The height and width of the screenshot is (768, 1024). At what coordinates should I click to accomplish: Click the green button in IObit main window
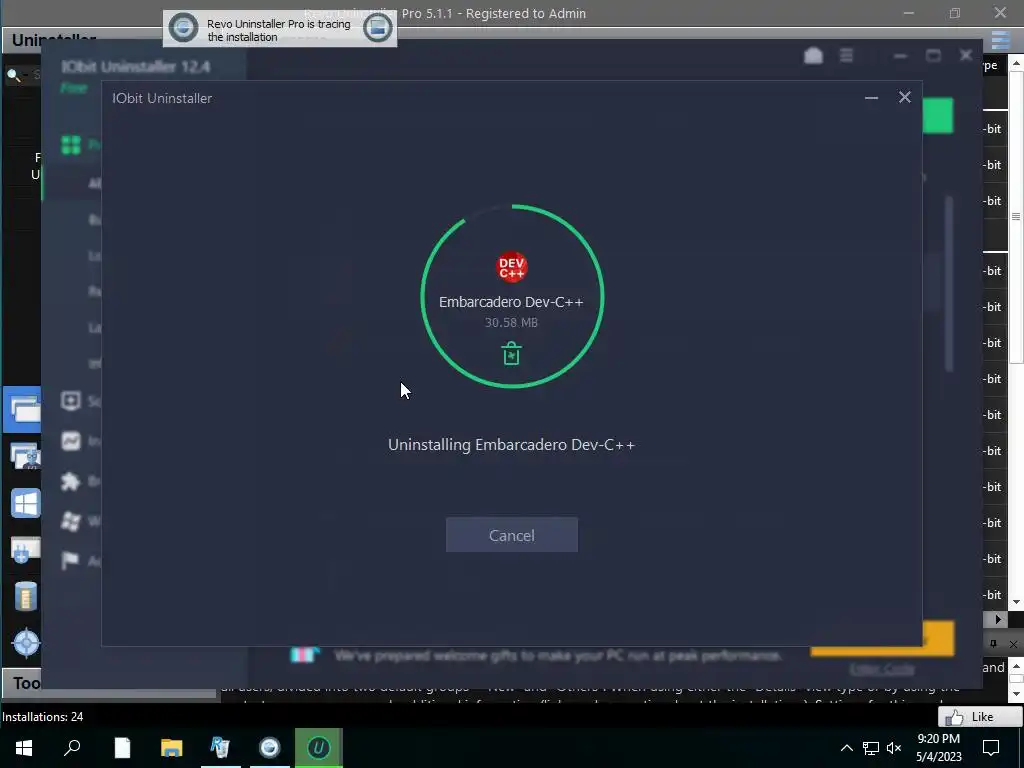pyautogui.click(x=938, y=116)
